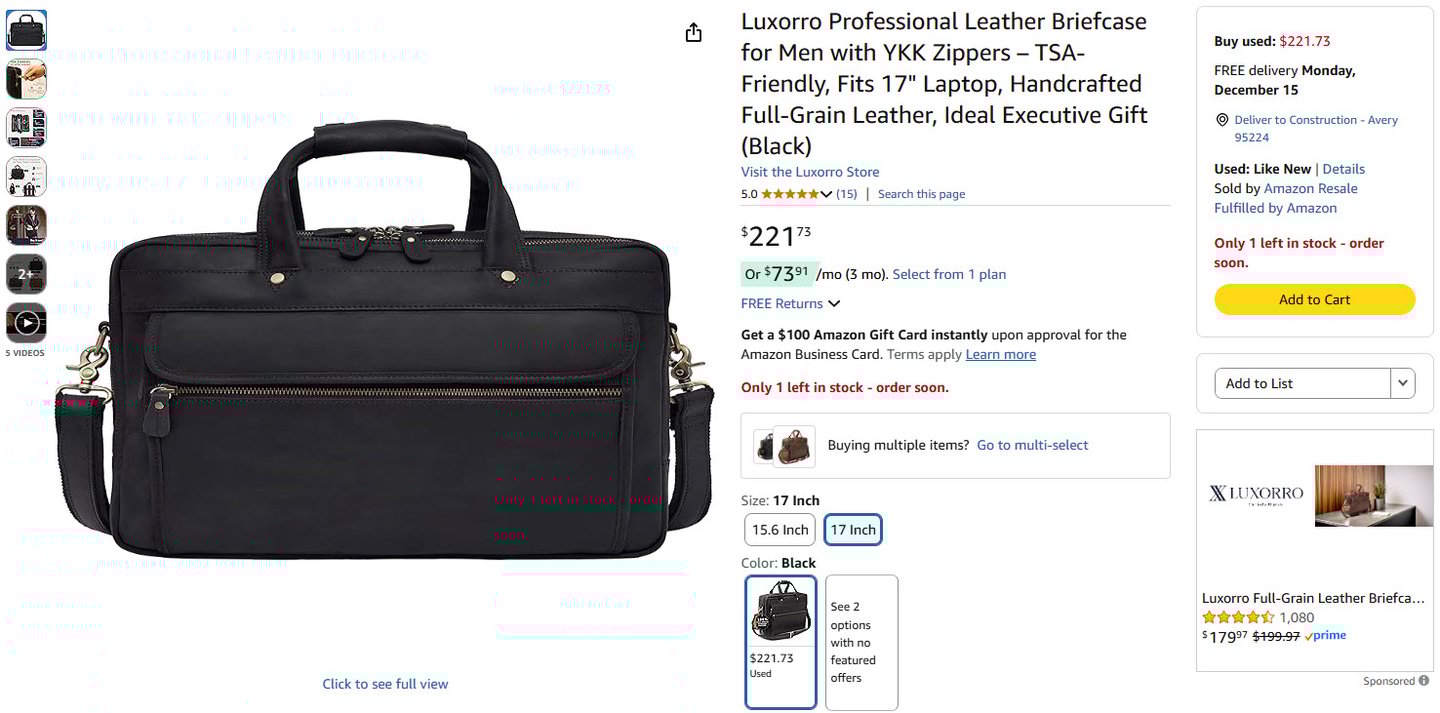This screenshot has width=1440, height=713.
Task: Choose the Black color swatch at $221.73
Action: pos(781,642)
